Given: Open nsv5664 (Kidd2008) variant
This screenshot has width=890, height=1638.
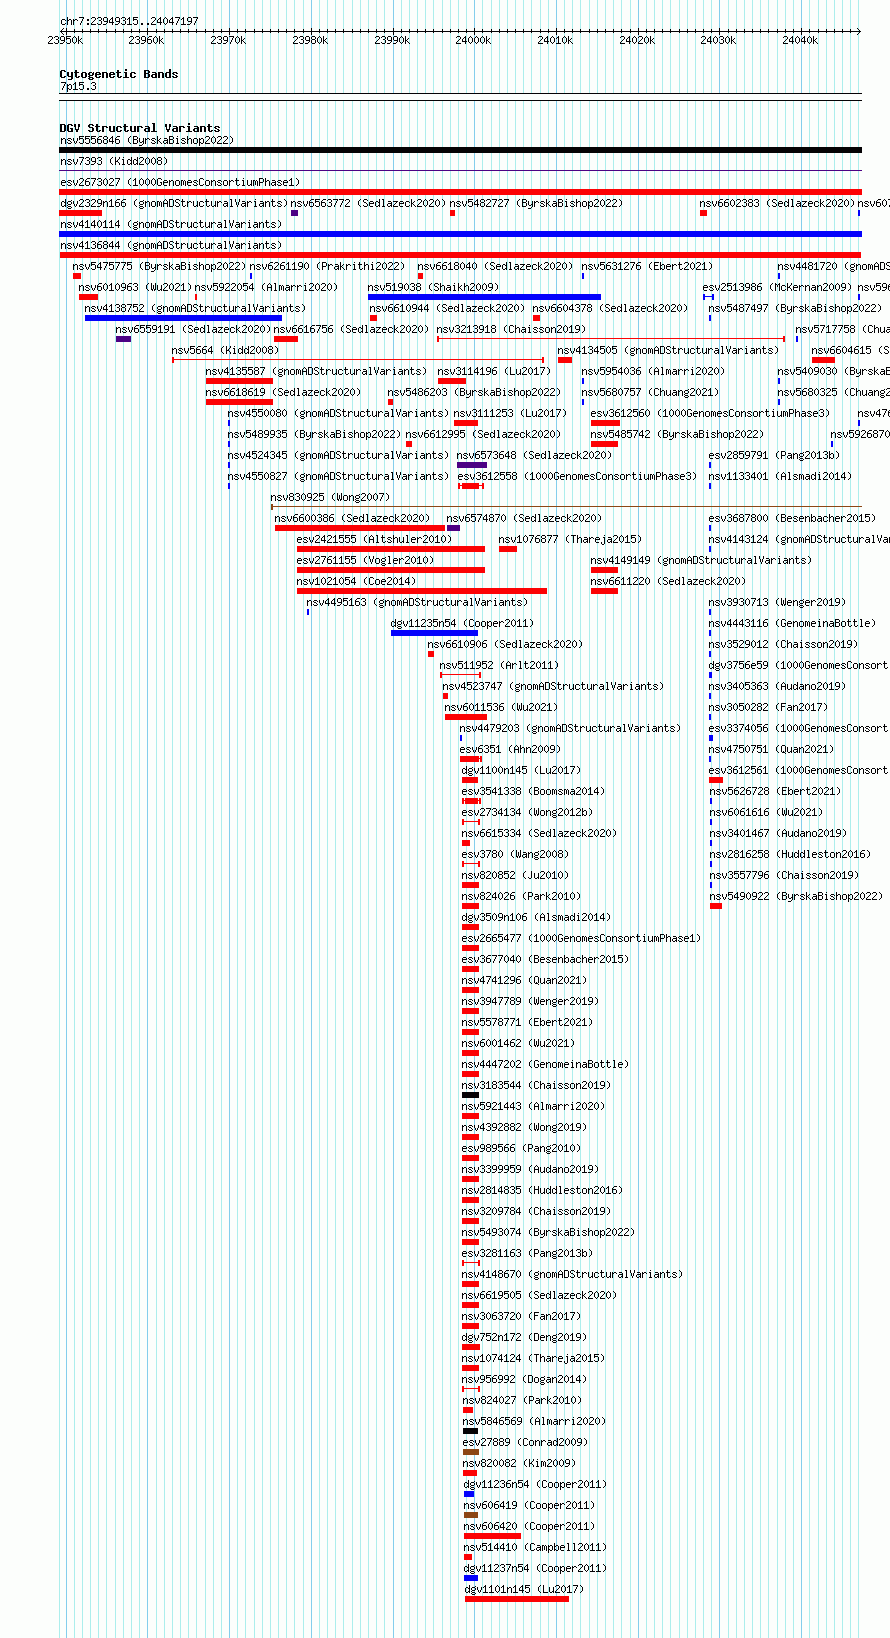Looking at the screenshot, I should pyautogui.click(x=225, y=350).
